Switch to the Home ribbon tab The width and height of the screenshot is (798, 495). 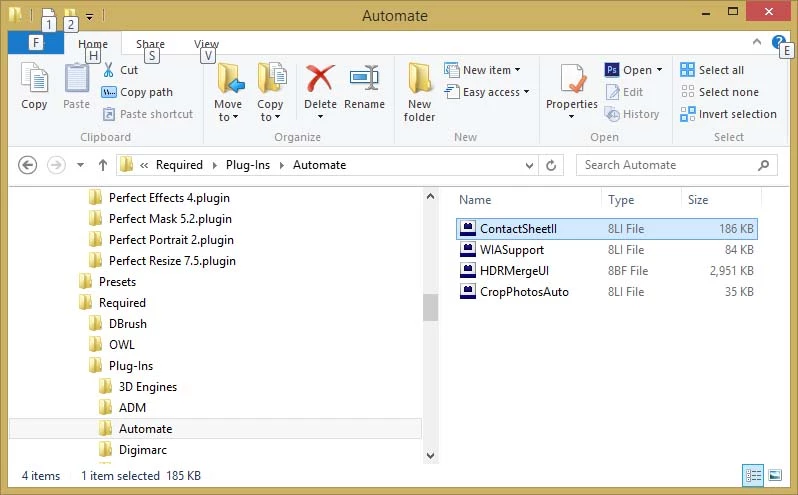click(93, 44)
